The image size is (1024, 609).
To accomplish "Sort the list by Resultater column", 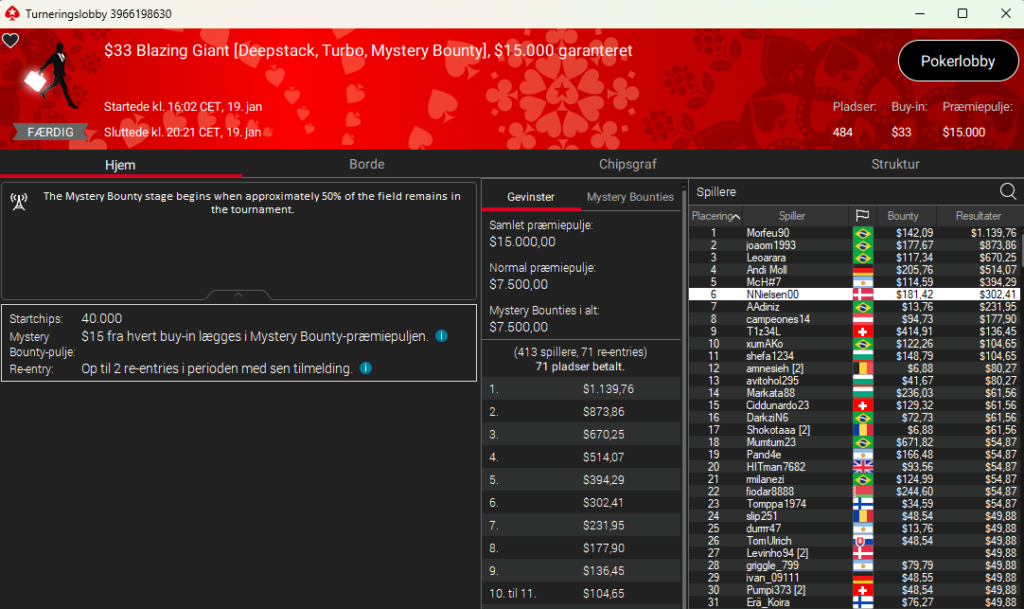I will 977,216.
